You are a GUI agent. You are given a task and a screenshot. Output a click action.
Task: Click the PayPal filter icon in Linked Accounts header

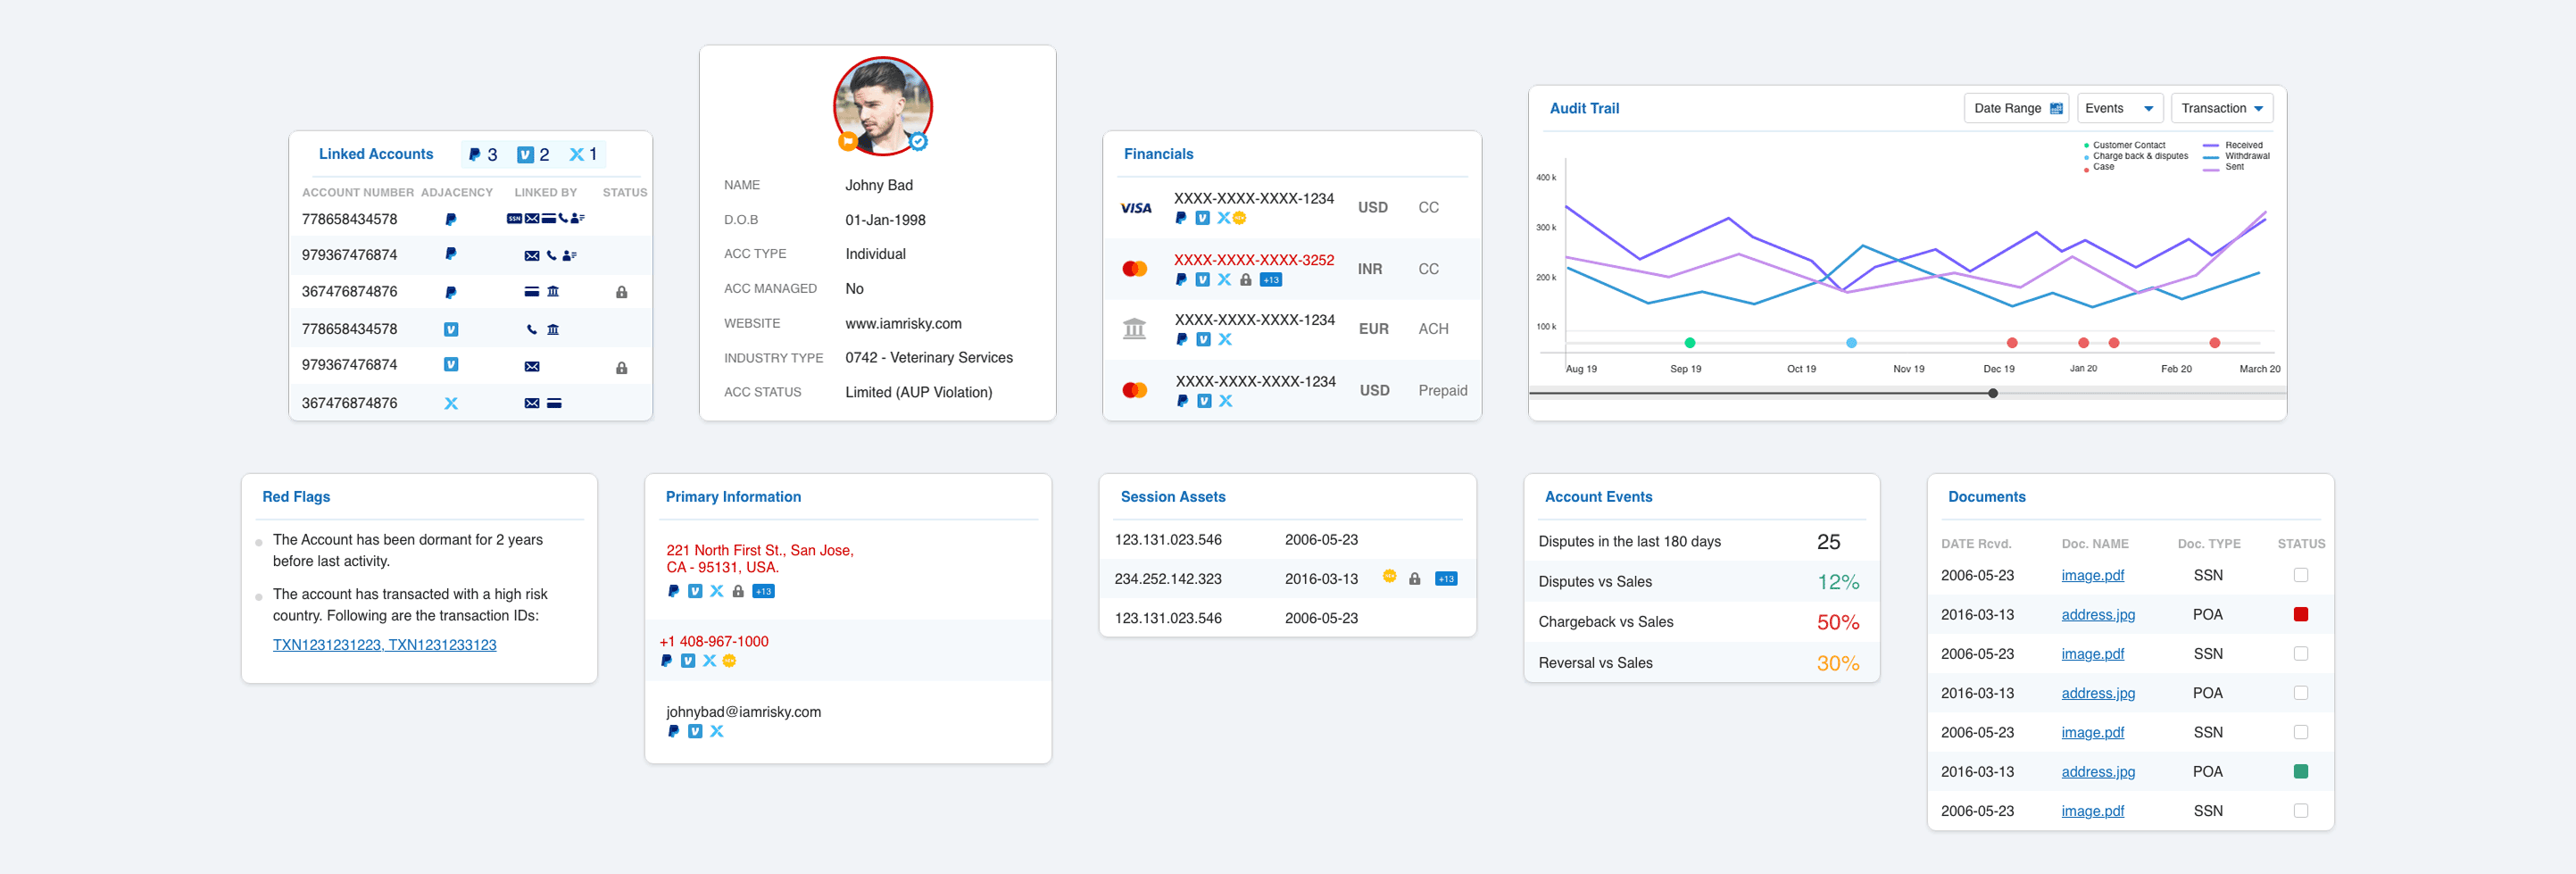pos(473,154)
